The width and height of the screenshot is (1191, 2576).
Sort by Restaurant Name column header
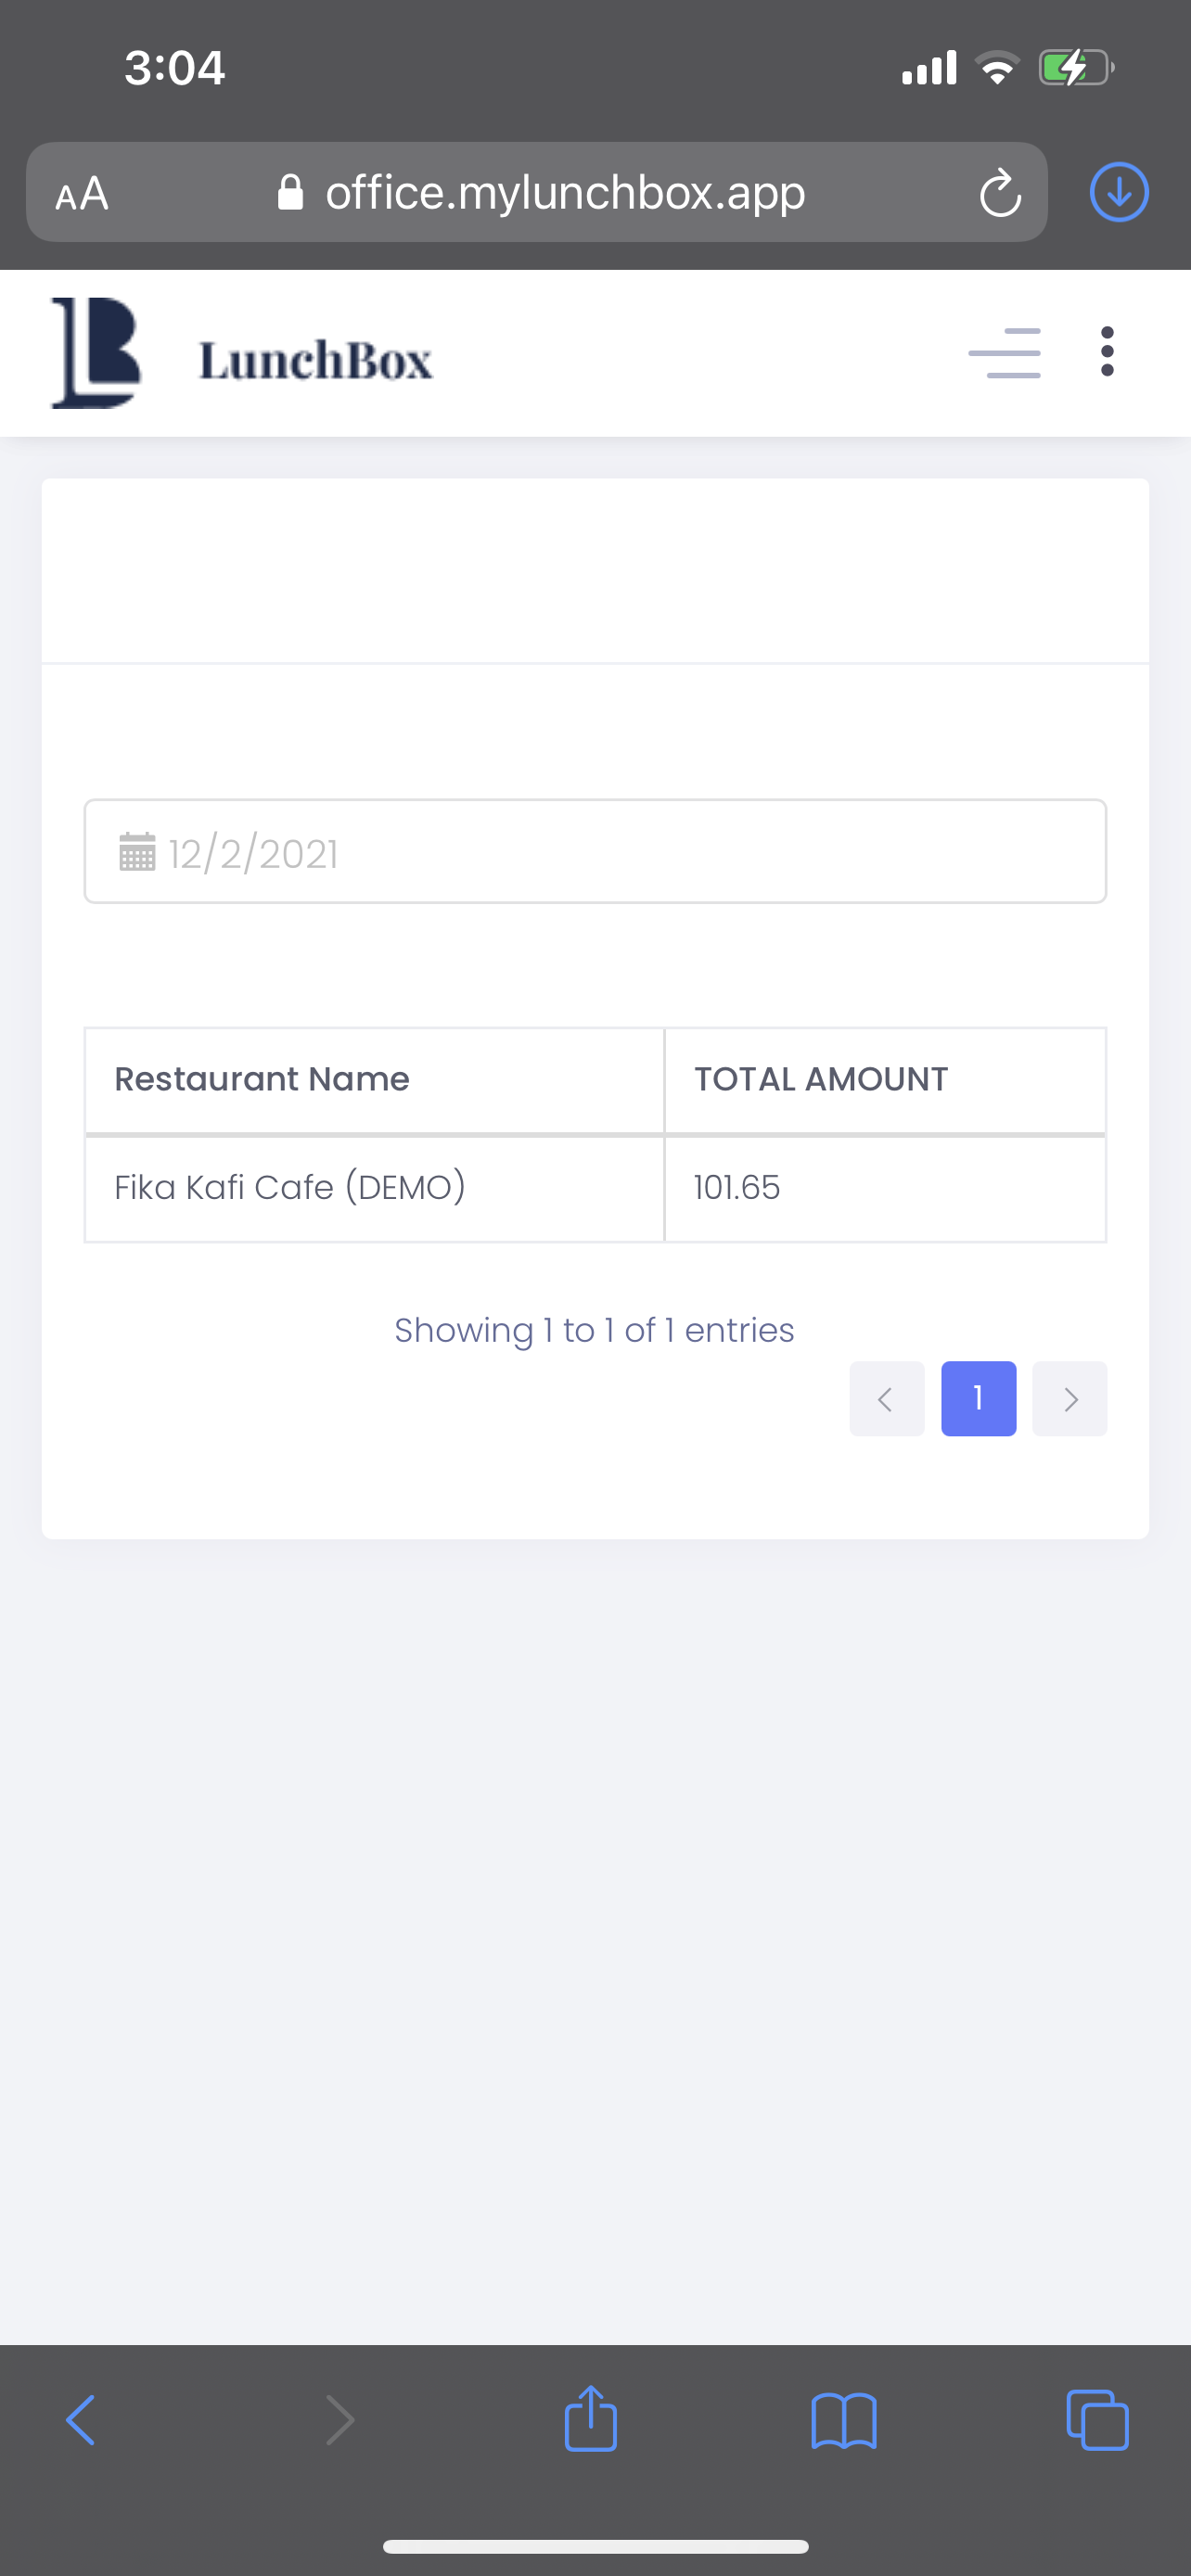(262, 1080)
